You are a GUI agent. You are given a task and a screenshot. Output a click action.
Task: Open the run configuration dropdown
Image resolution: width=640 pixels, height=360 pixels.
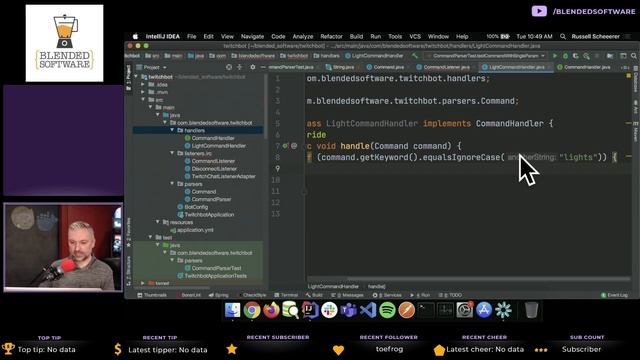coord(485,56)
